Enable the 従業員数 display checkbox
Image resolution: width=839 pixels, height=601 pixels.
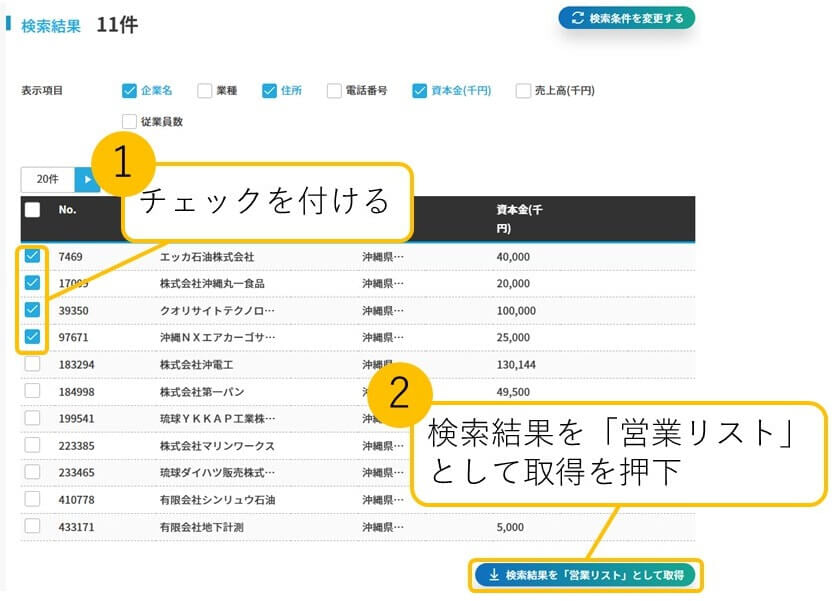(x=129, y=122)
